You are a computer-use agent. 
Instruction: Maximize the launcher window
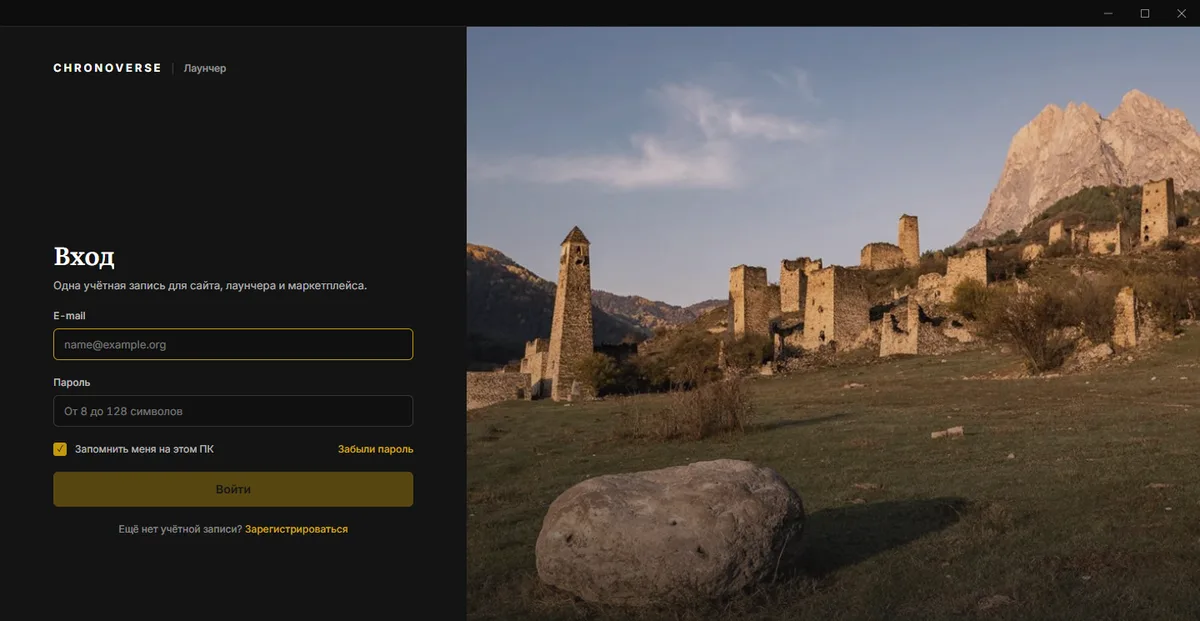tap(1145, 13)
